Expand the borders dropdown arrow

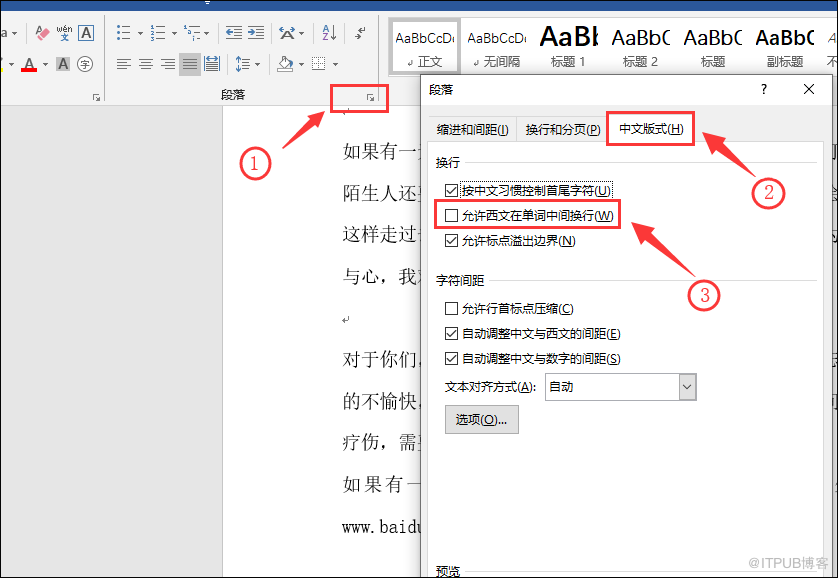[x=335, y=65]
